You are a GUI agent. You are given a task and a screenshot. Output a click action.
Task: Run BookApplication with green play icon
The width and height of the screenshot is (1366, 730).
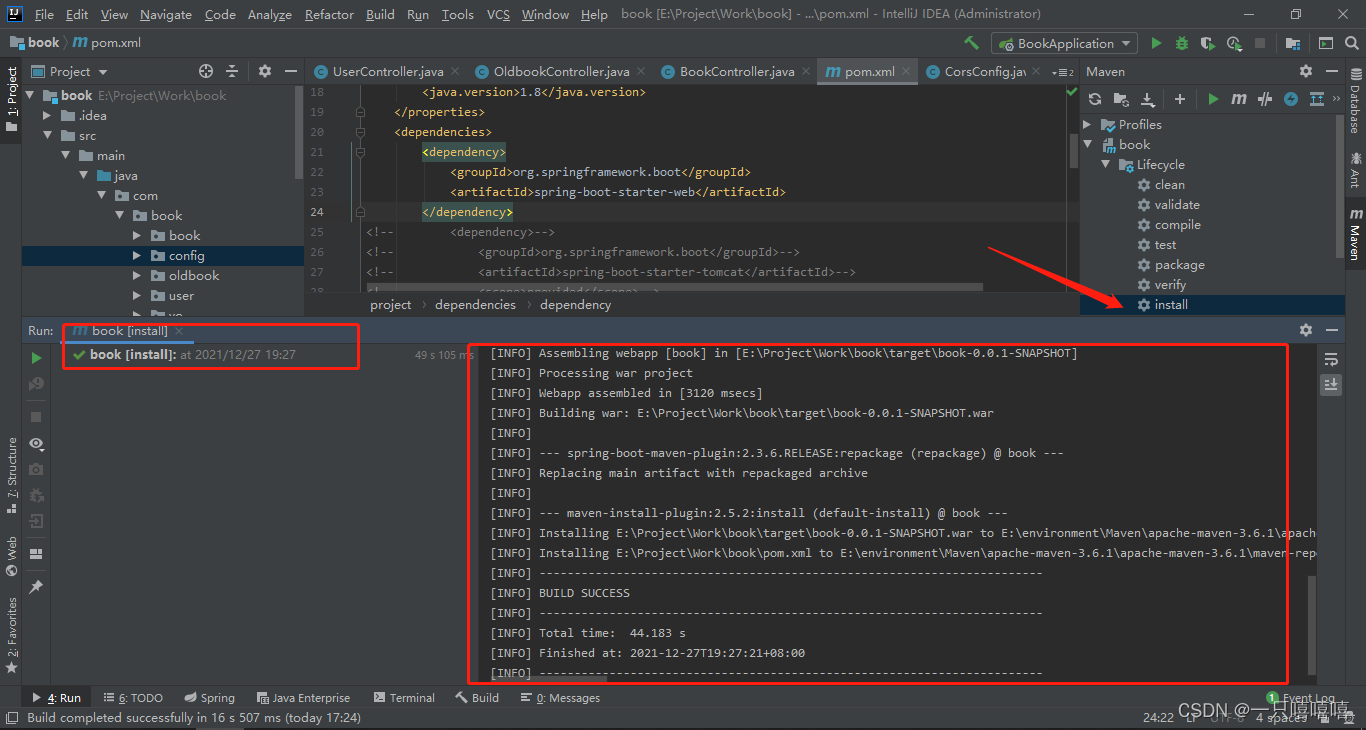pos(1156,43)
